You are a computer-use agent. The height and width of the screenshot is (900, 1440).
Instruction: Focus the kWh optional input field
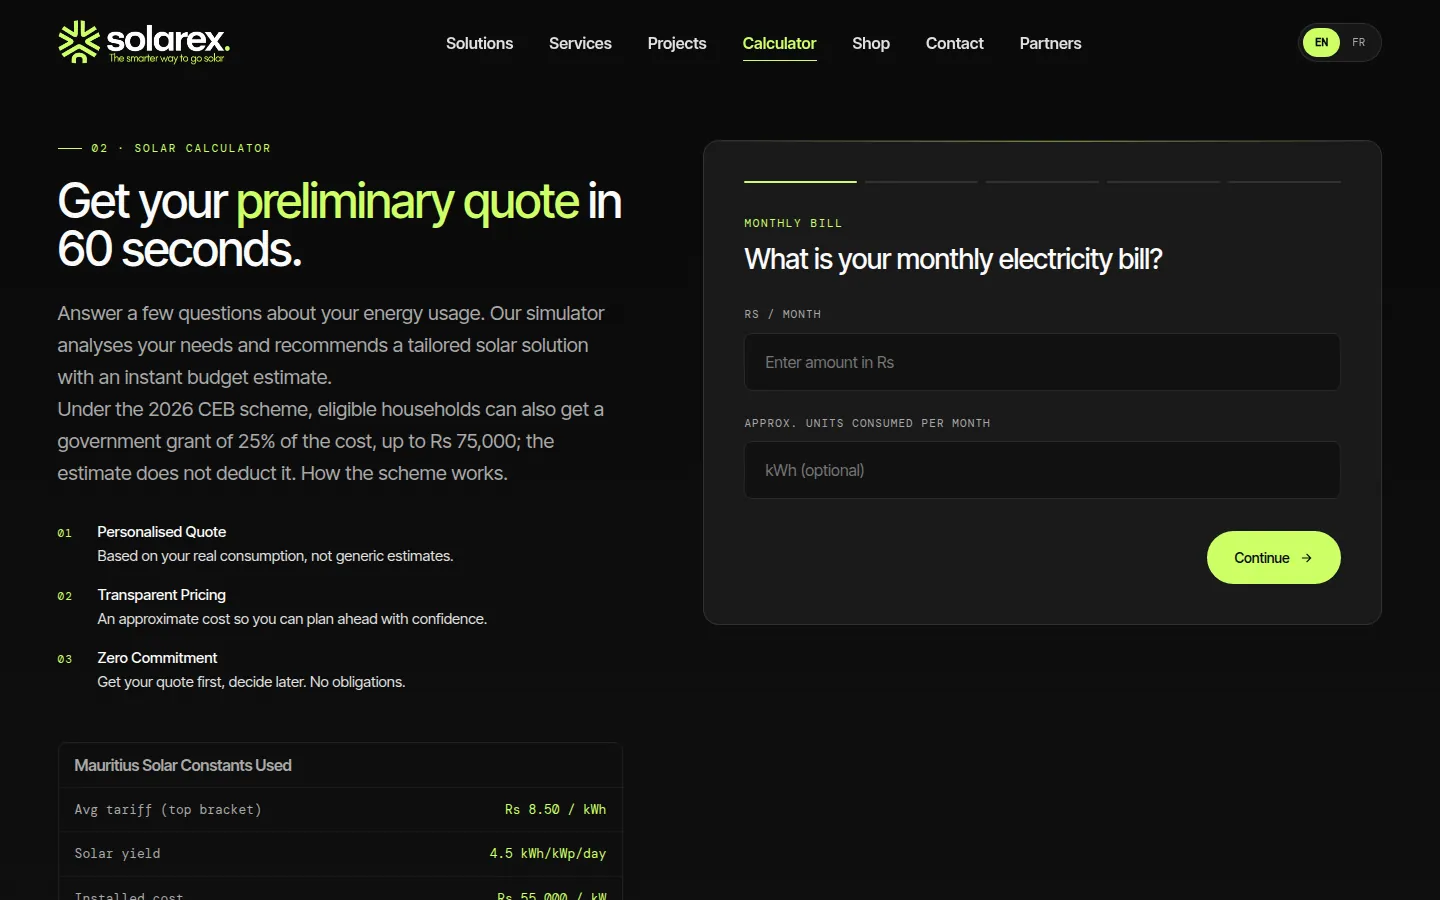[x=1042, y=470]
